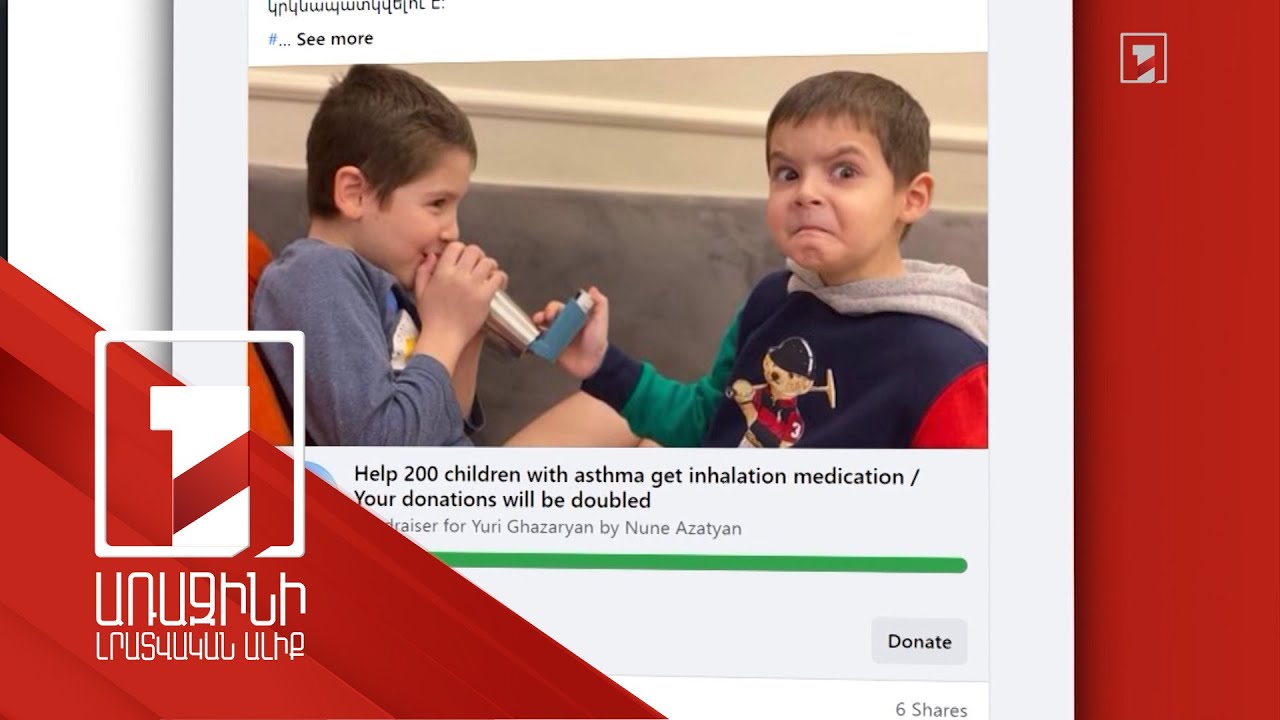Image resolution: width=1280 pixels, height=720 pixels.
Task: Click the channel logo in top-right corner
Action: tap(1143, 58)
